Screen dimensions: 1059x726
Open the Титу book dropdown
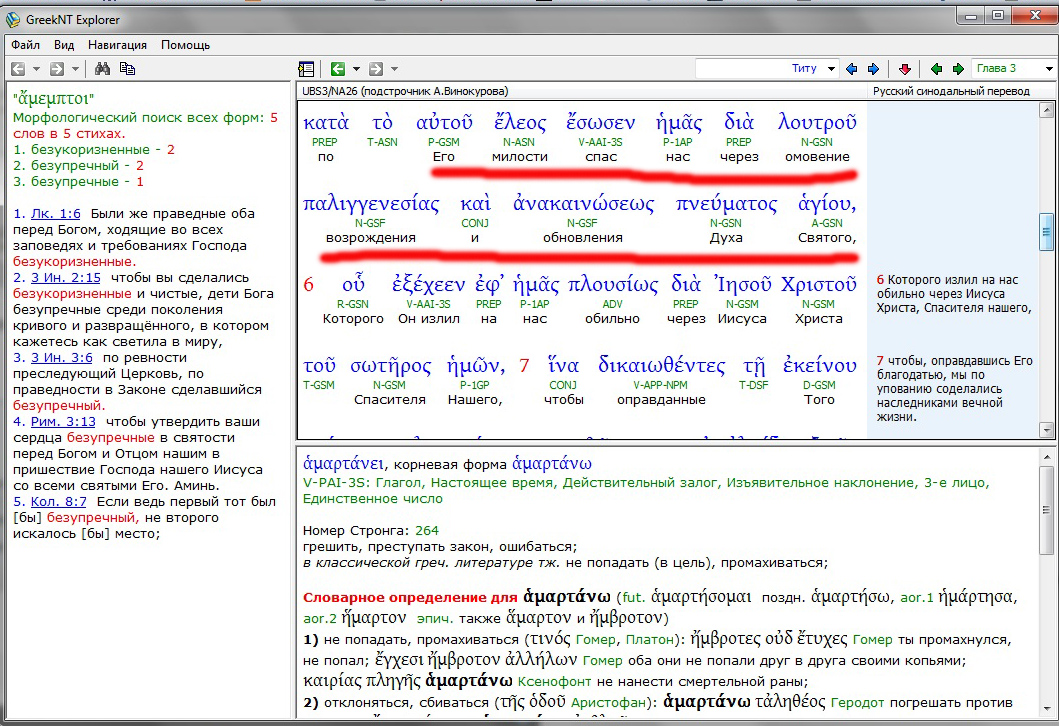(831, 69)
